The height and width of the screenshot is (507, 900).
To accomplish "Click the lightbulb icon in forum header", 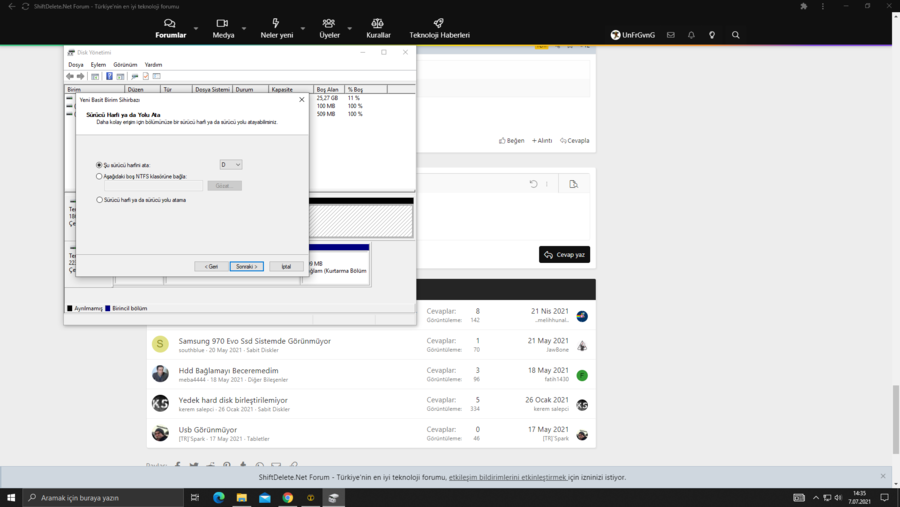I will [712, 35].
